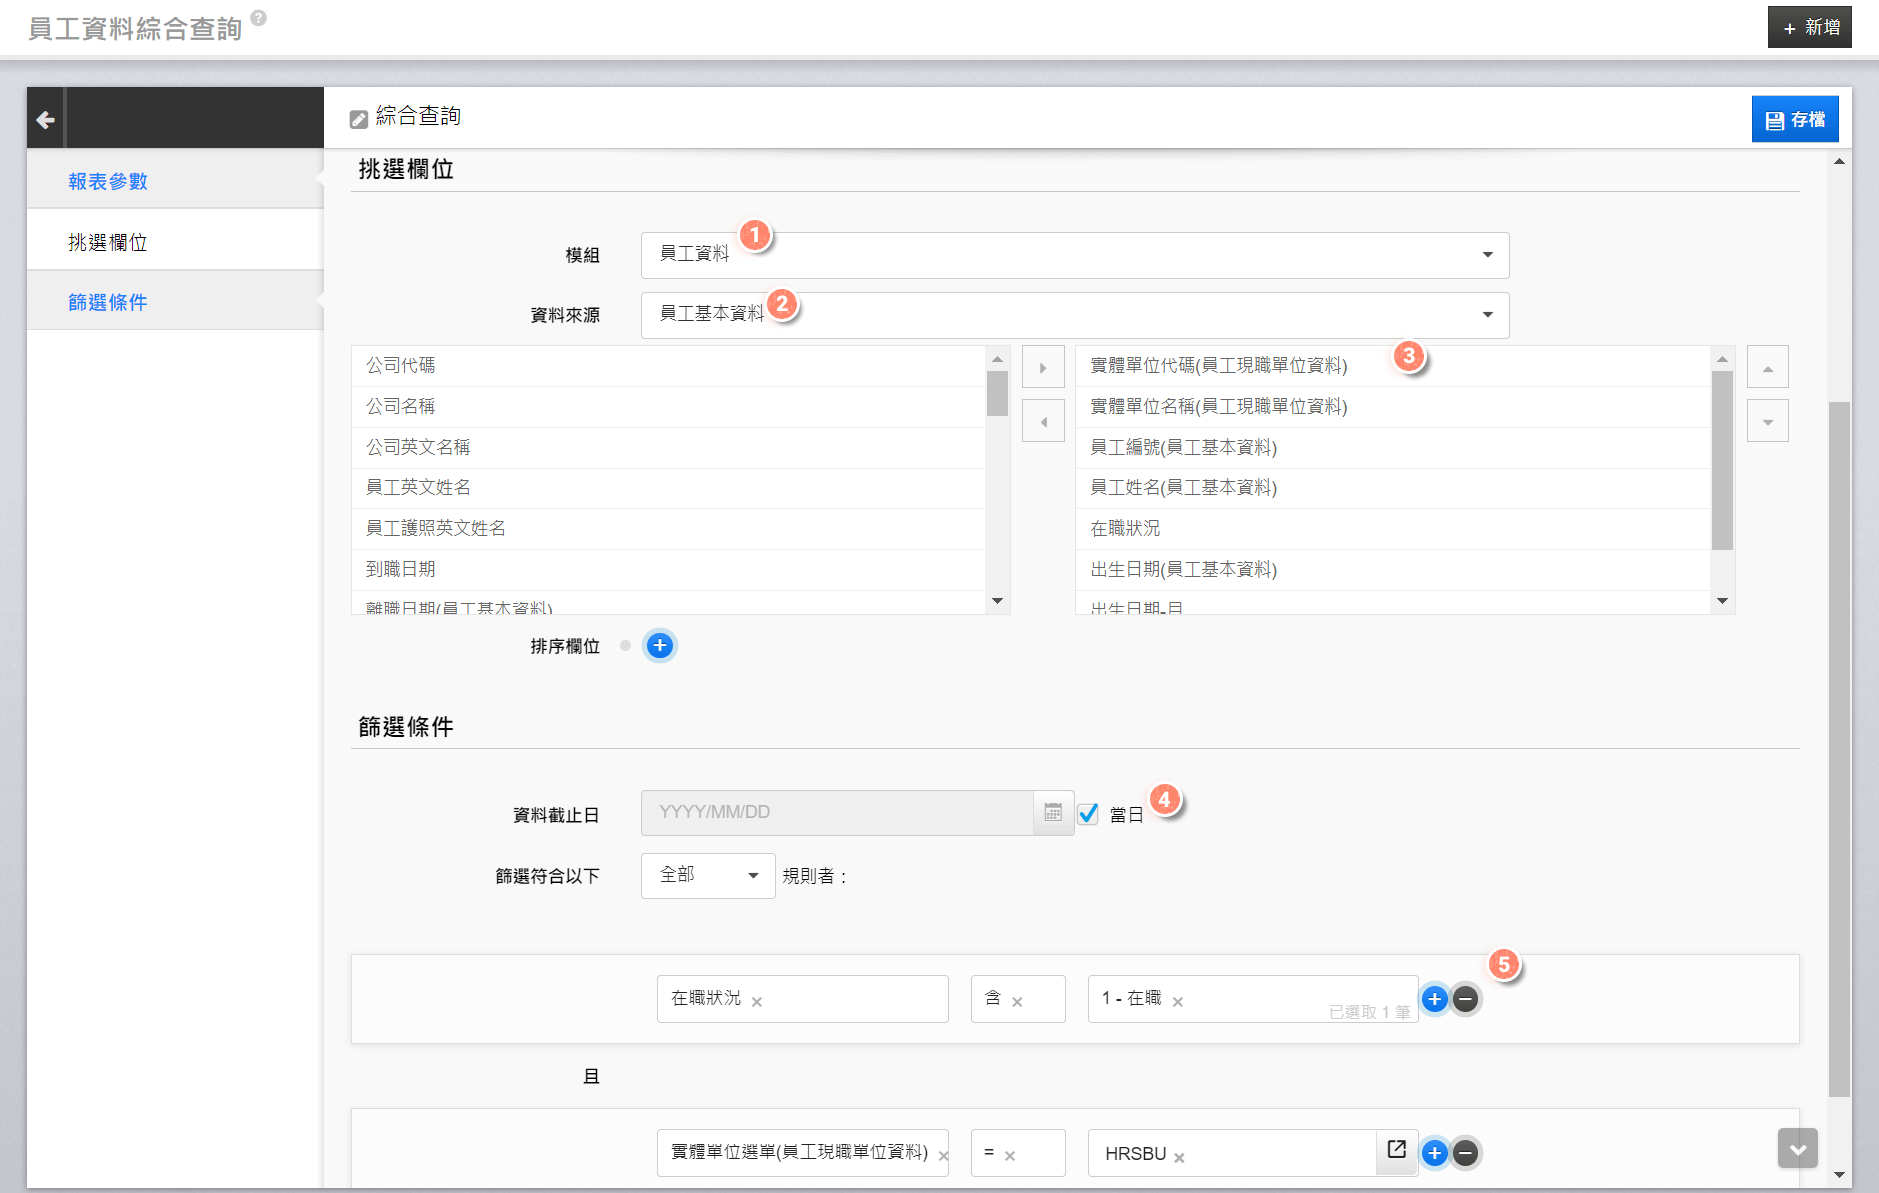The image size is (1879, 1193).
Task: Open calendar picker for 資料截止日
Action: [1053, 813]
